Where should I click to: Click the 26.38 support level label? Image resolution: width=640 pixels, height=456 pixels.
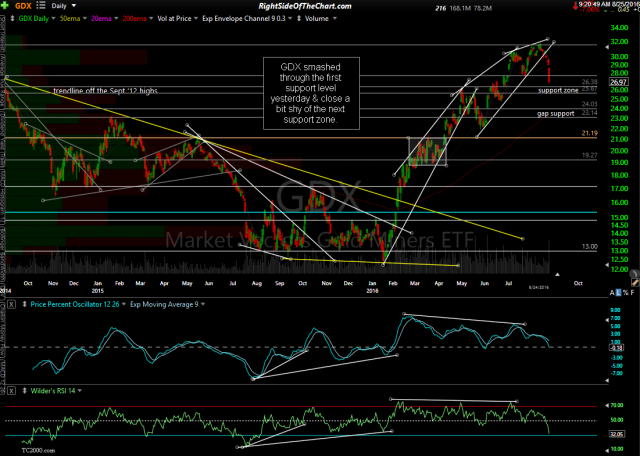(x=589, y=82)
